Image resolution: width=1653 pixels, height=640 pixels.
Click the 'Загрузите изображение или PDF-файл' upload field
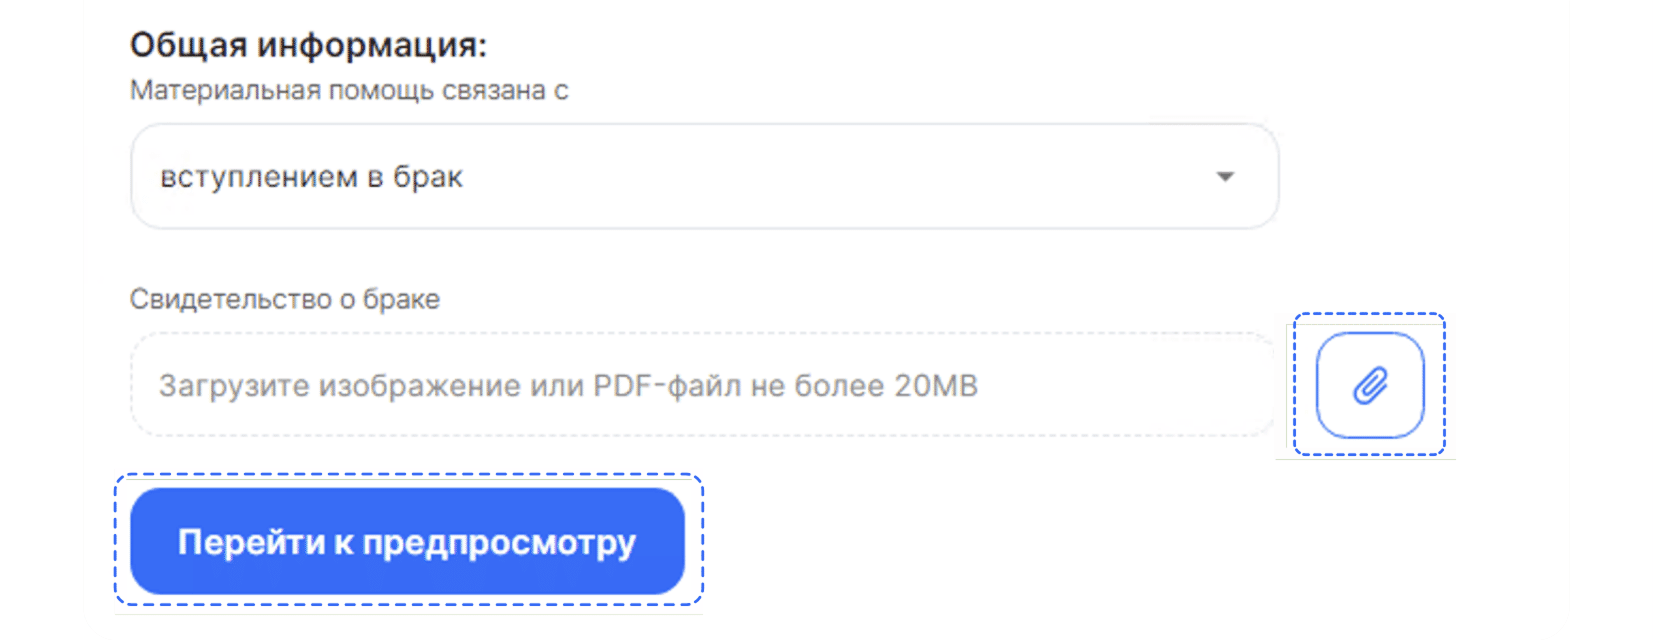(x=704, y=385)
